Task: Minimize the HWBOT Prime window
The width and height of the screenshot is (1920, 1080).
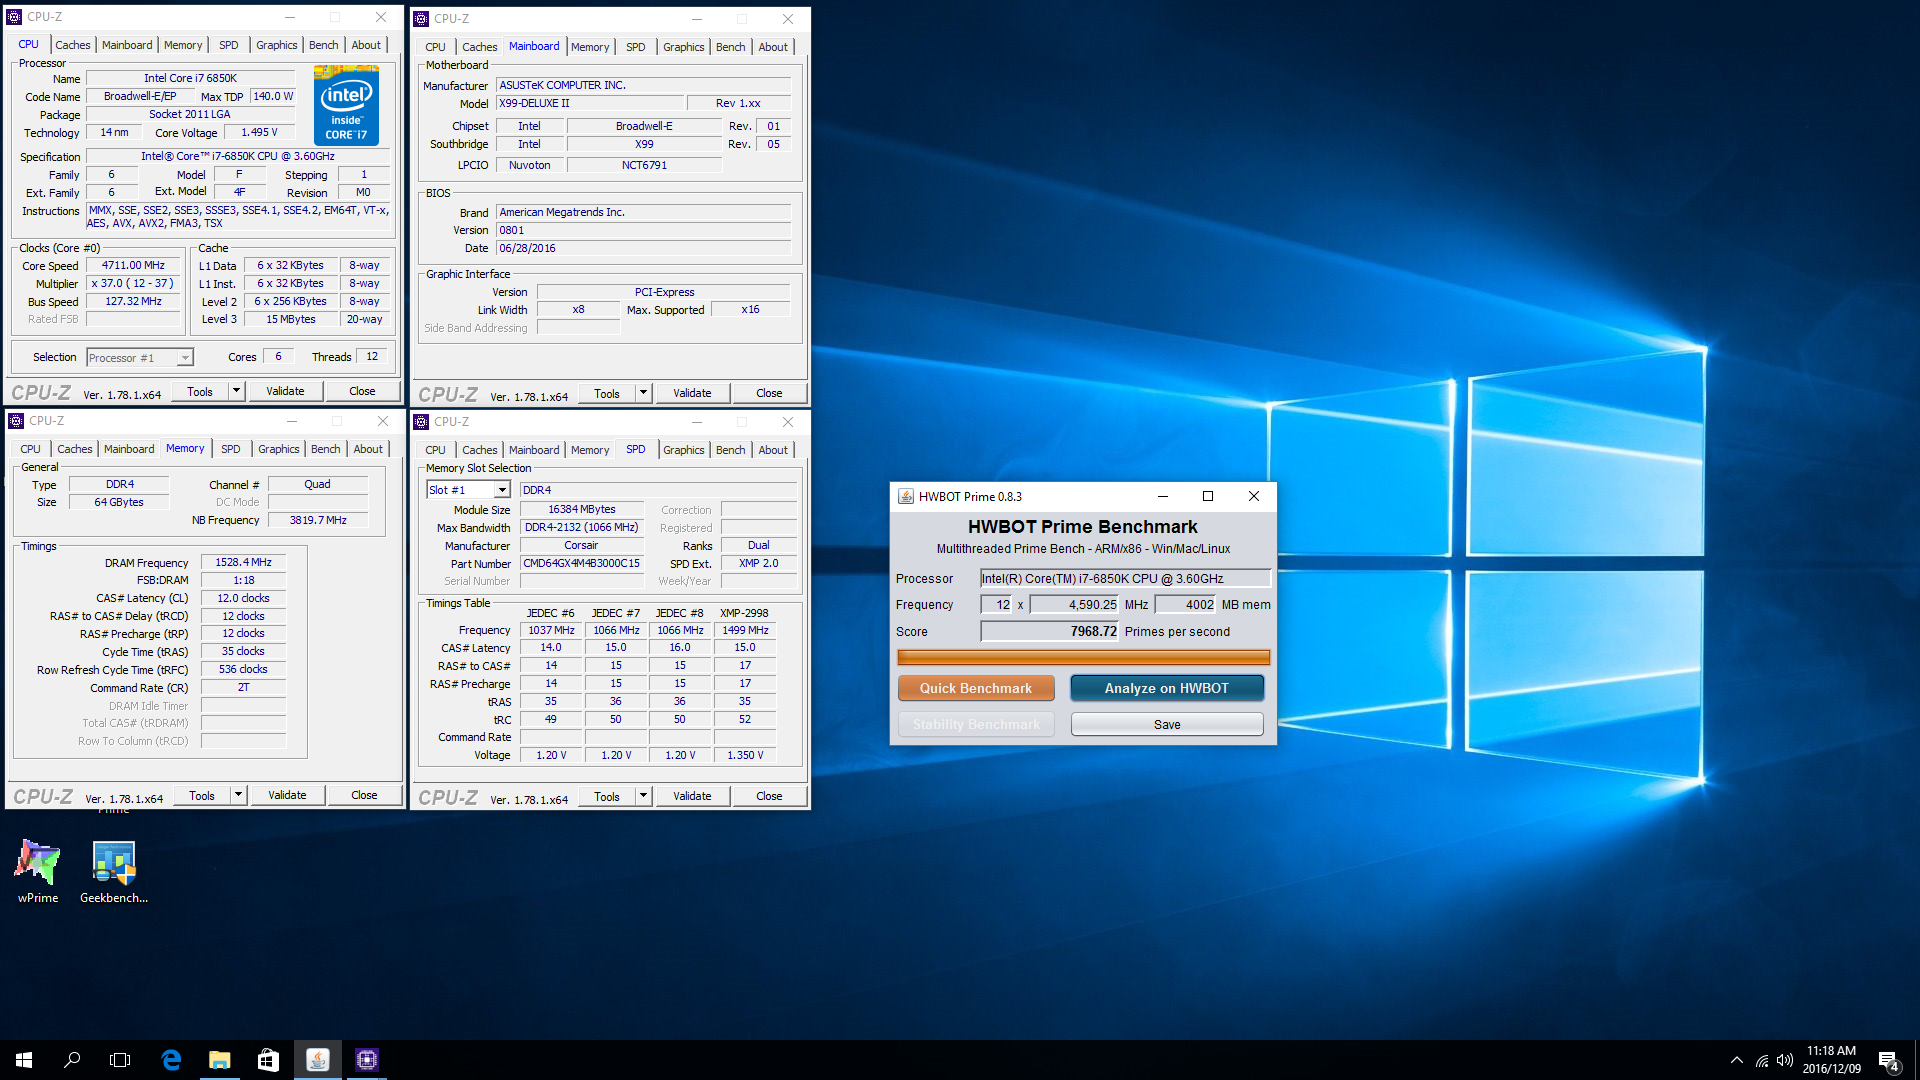Action: tap(1163, 496)
